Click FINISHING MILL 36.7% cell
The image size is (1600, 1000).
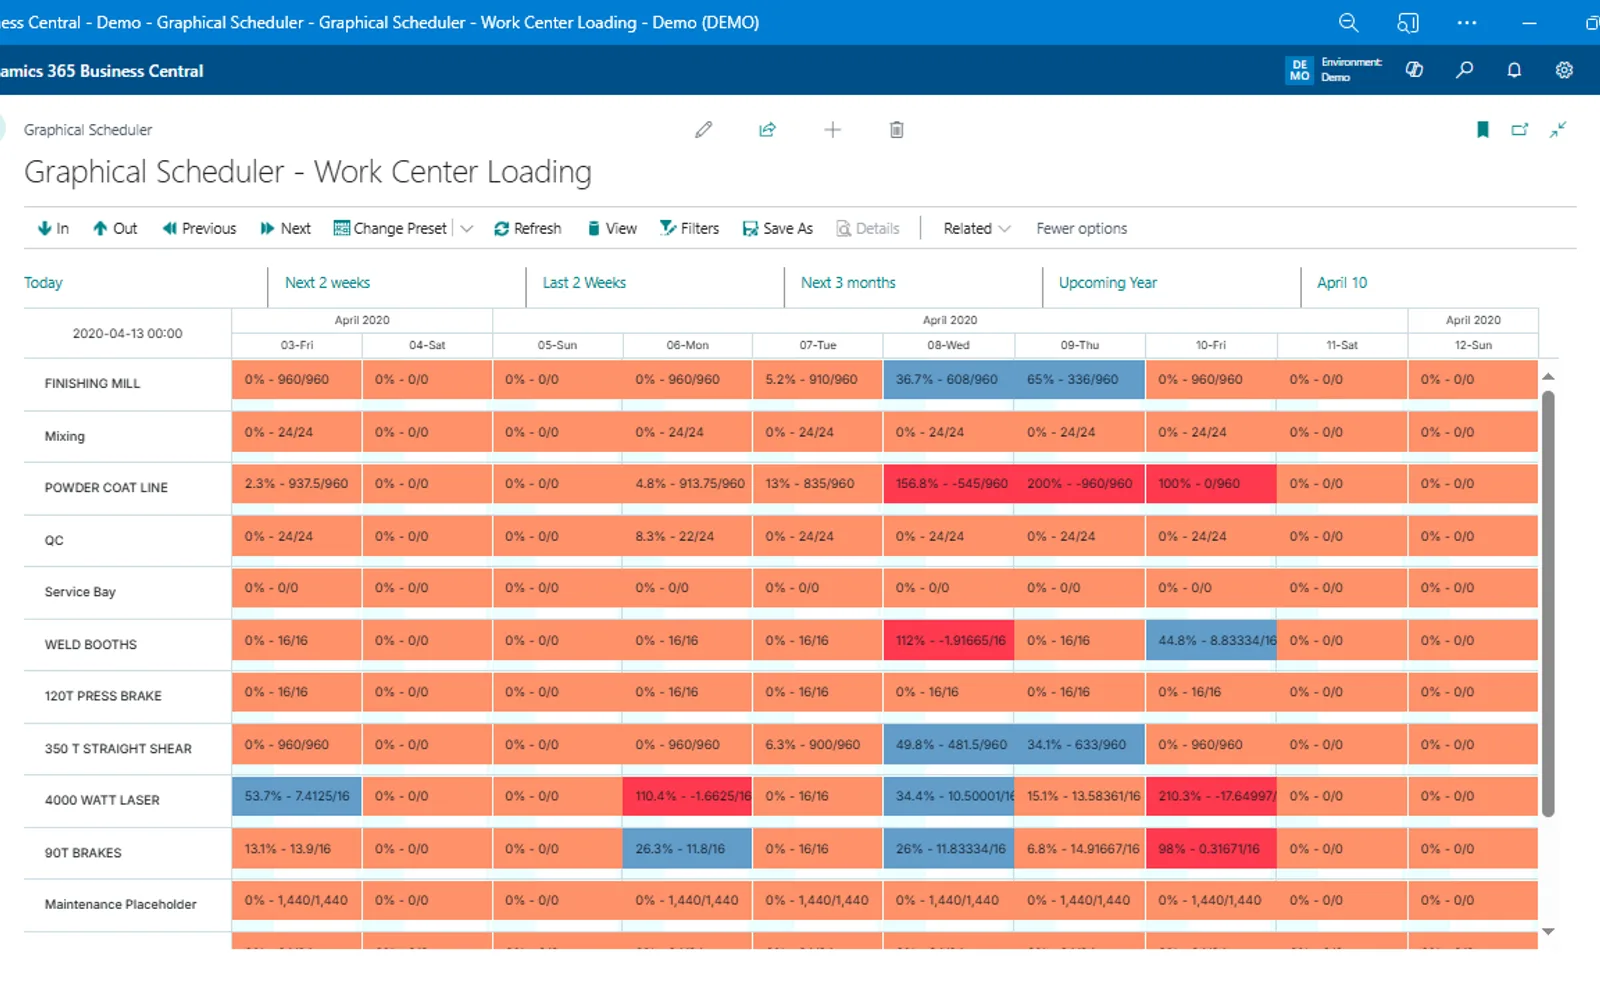point(948,380)
